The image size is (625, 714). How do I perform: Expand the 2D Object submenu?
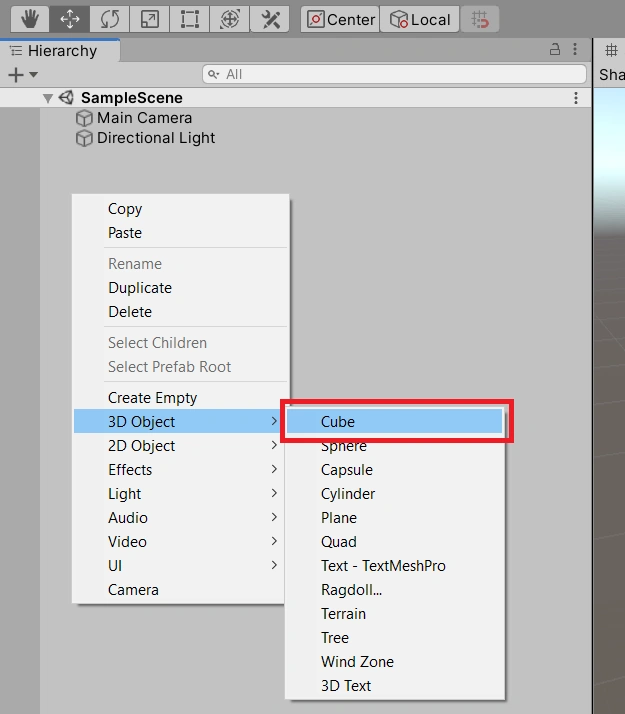[179, 446]
